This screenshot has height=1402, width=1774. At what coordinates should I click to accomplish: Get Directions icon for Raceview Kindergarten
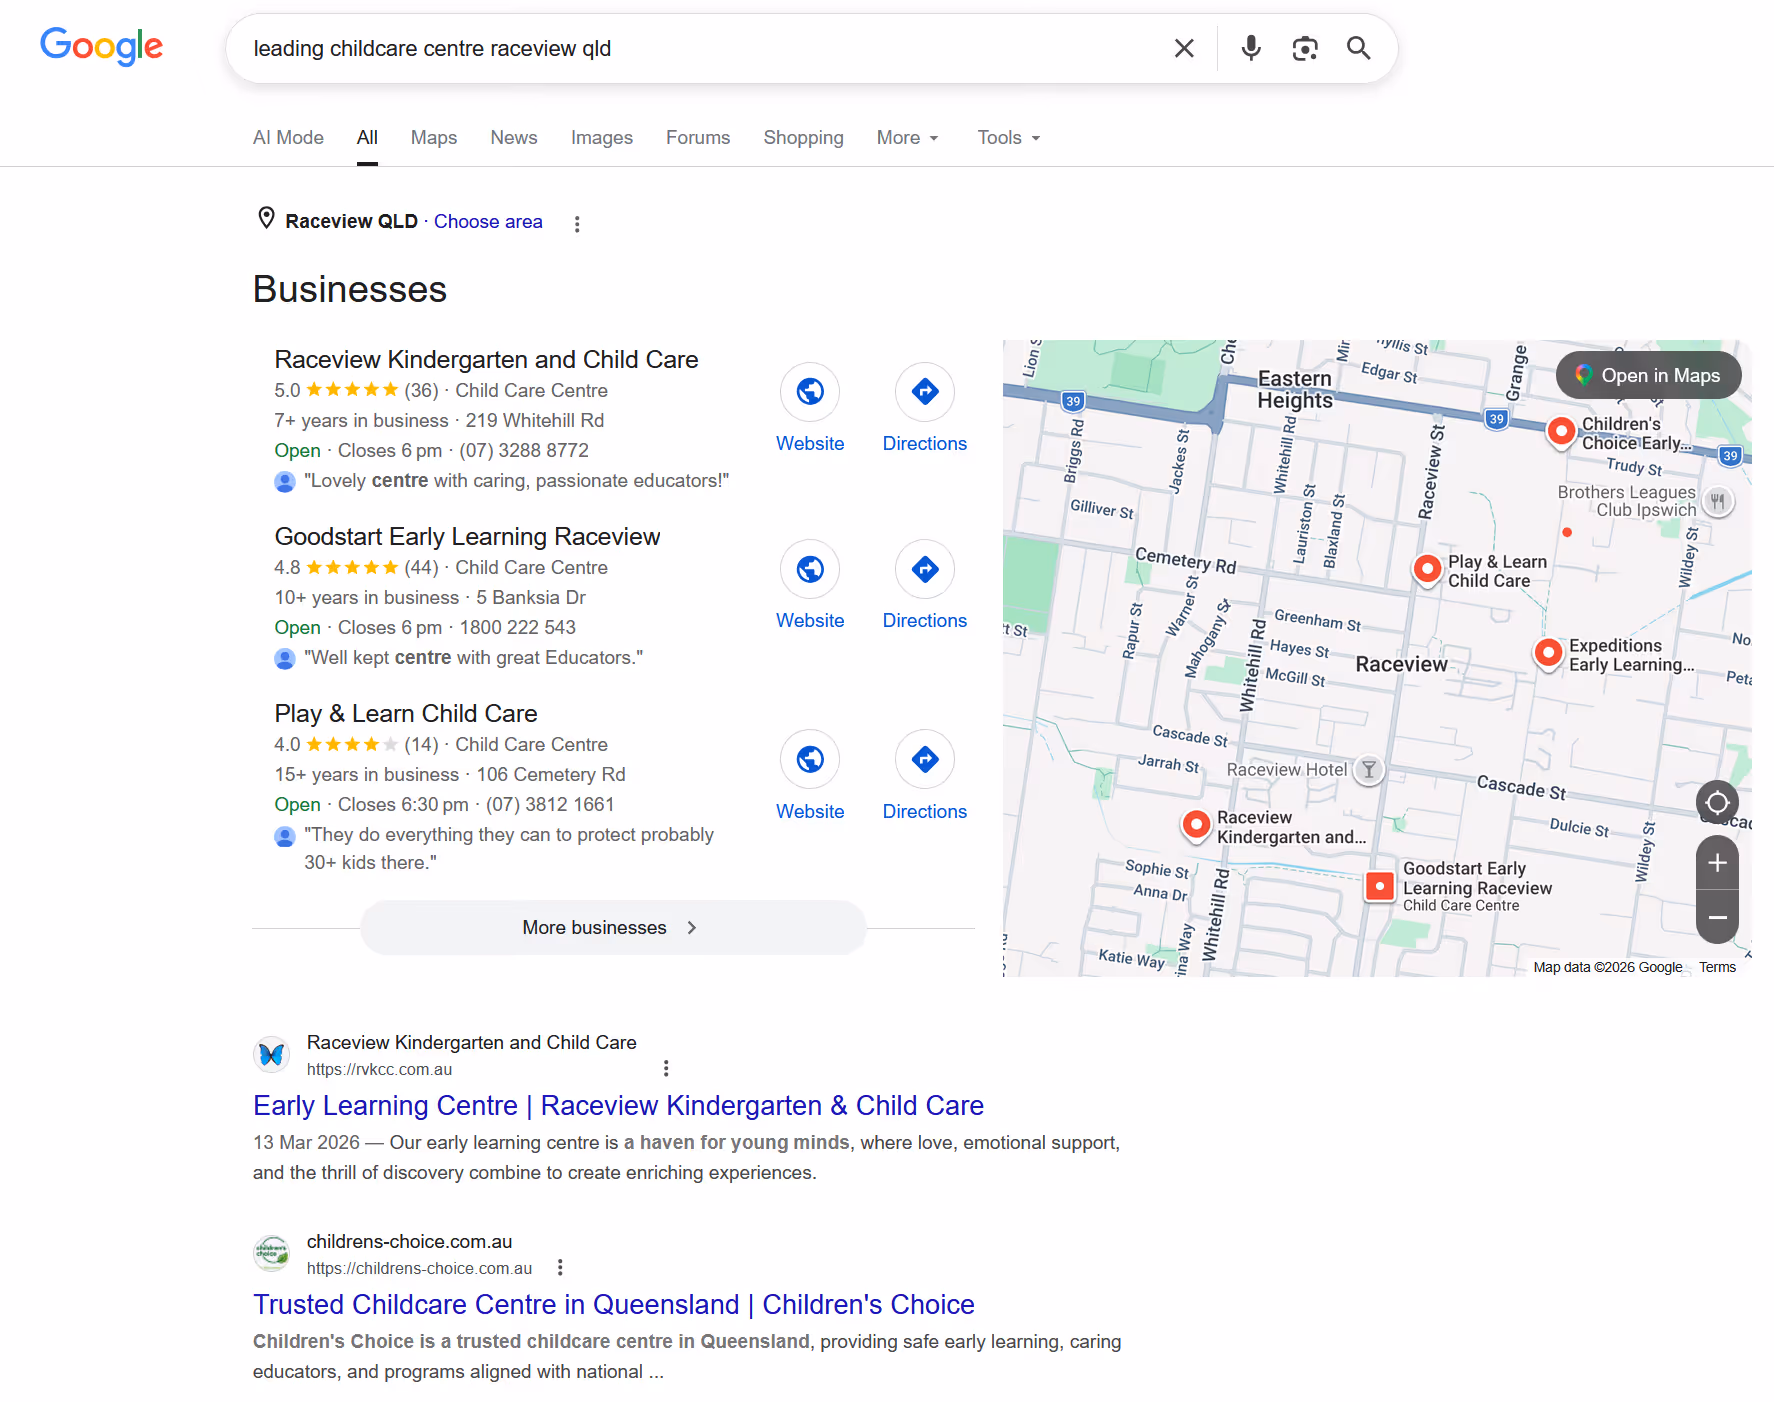tap(925, 391)
